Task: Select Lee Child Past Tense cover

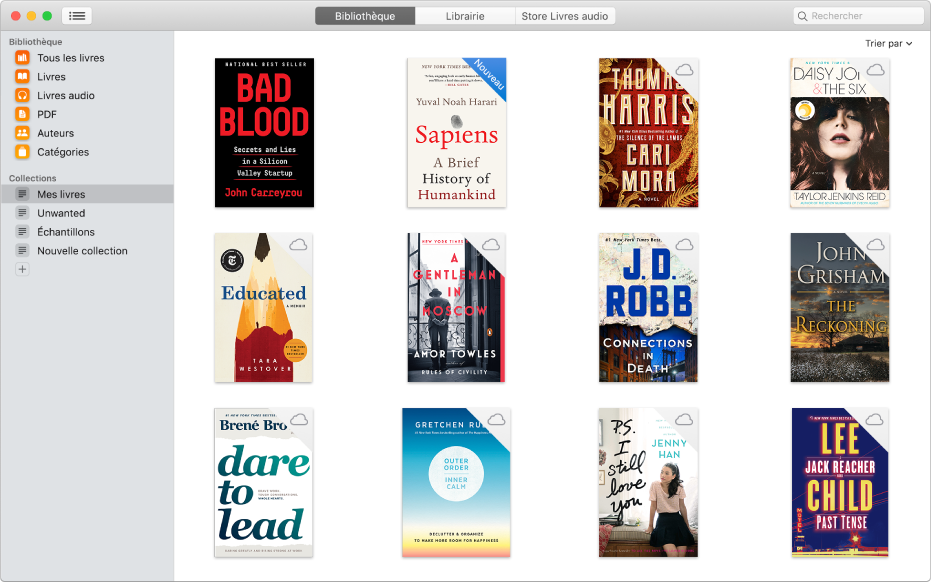Action: point(840,483)
